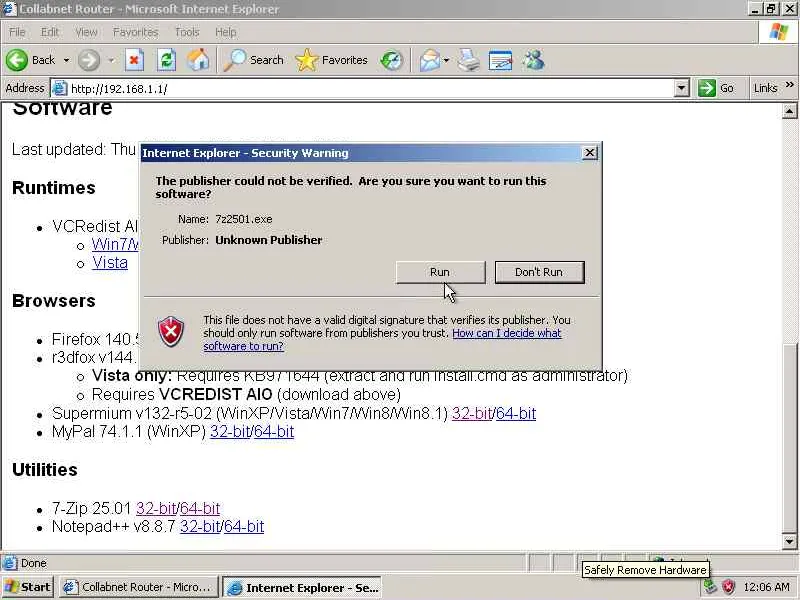Click the Edit page toolbar icon

pos(500,60)
